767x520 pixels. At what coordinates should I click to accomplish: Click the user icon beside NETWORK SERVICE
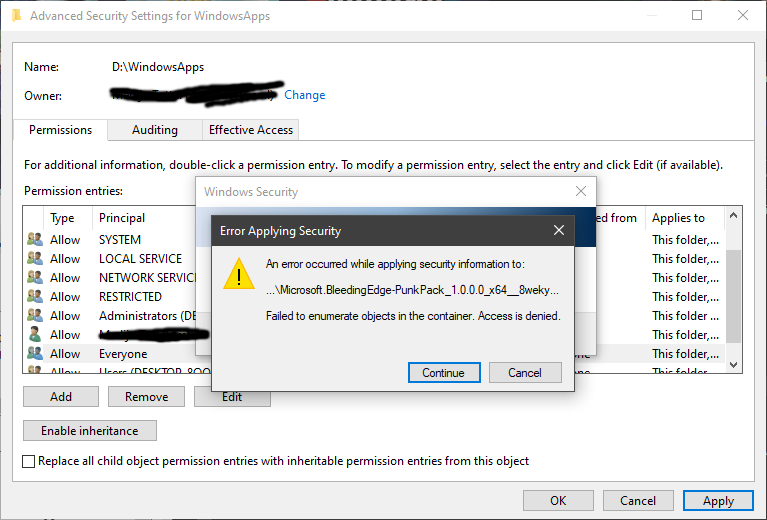[35, 278]
